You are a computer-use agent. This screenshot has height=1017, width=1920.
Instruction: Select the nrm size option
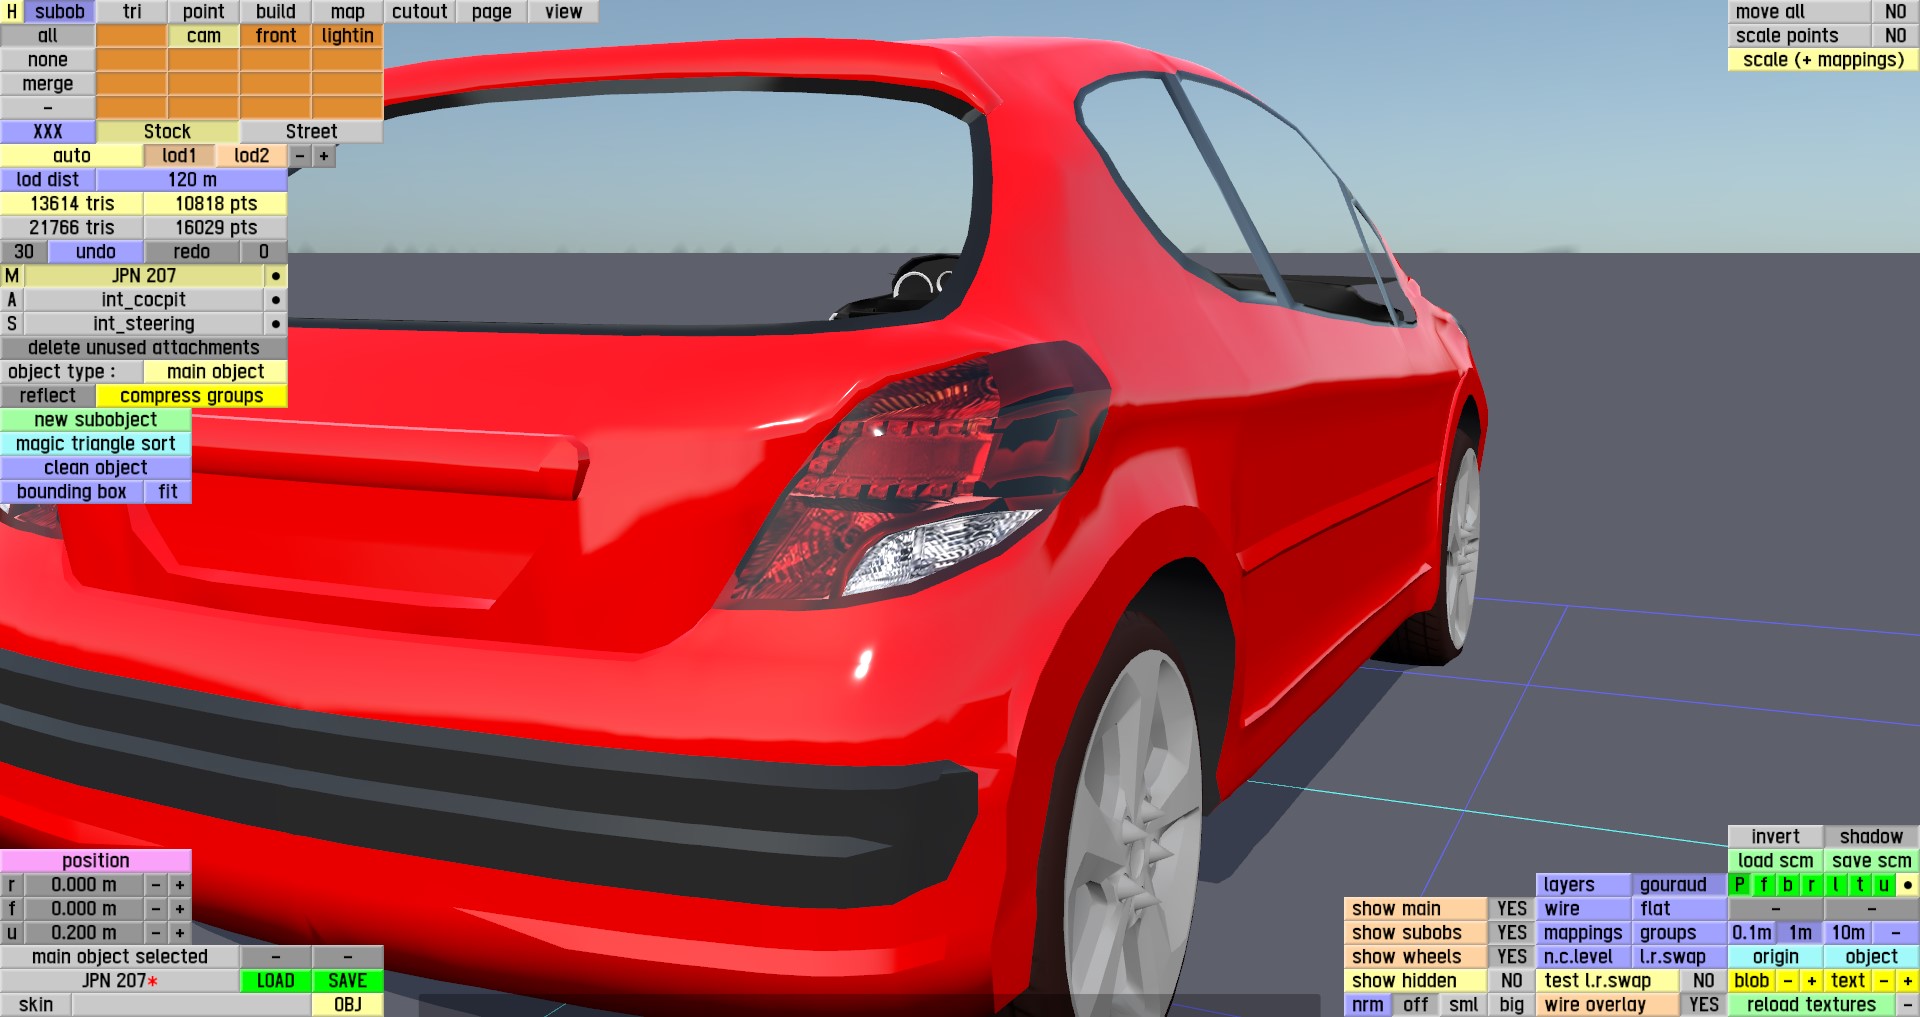pos(1368,1005)
